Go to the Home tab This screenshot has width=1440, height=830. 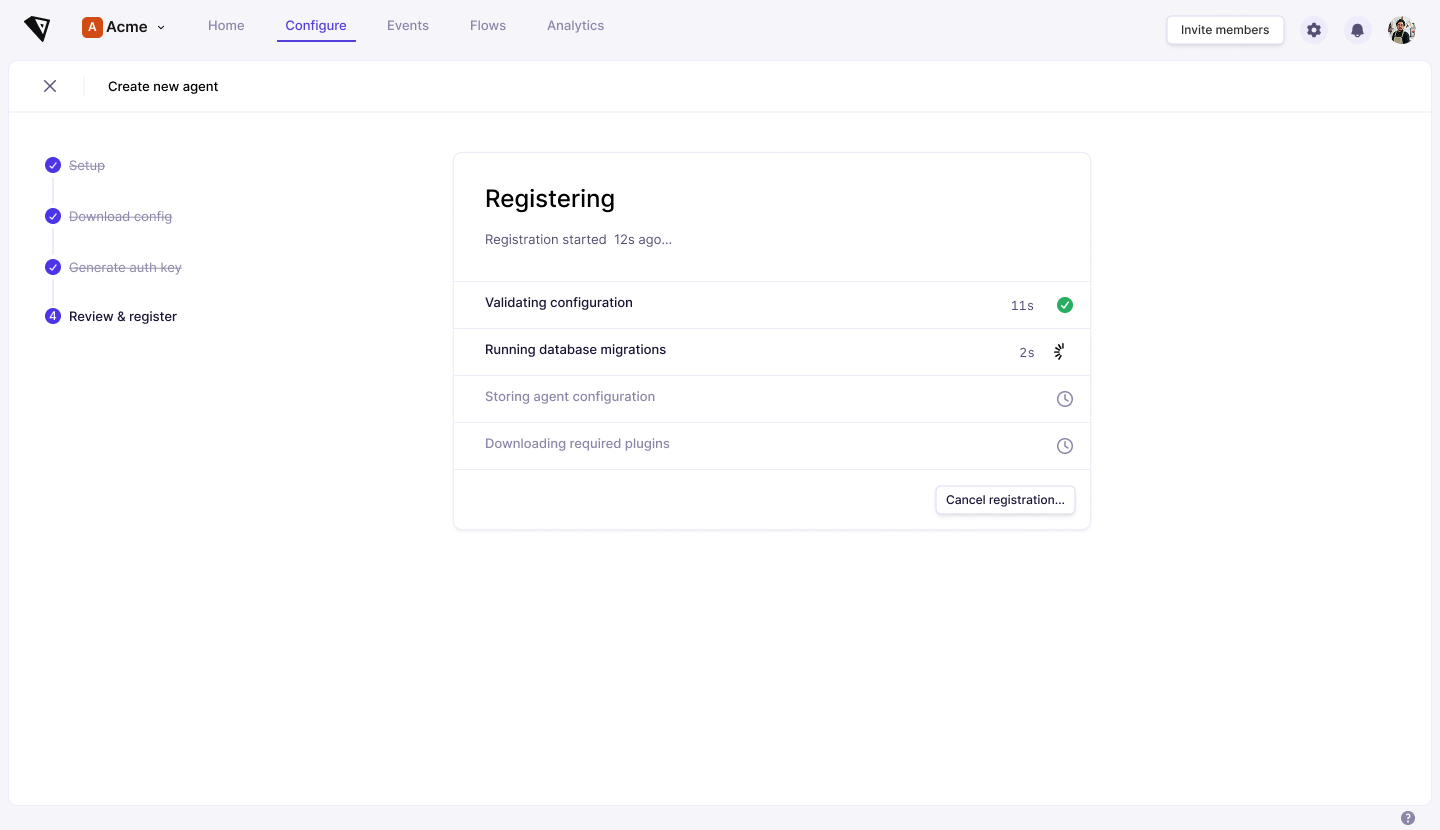[x=226, y=26]
